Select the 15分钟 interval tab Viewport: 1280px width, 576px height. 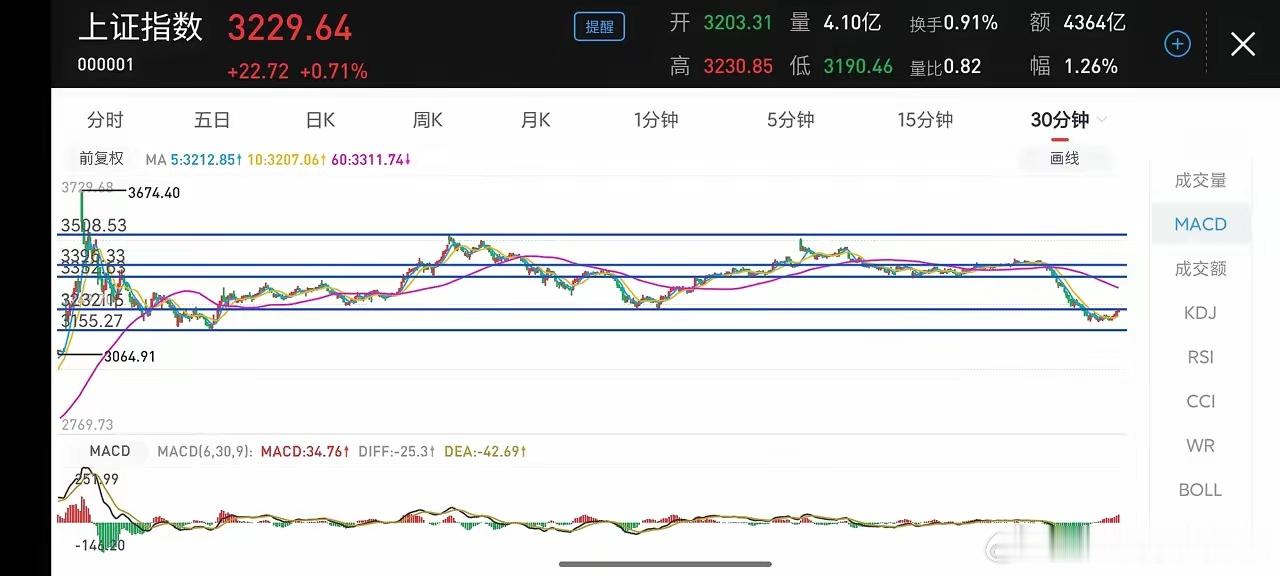[x=925, y=120]
